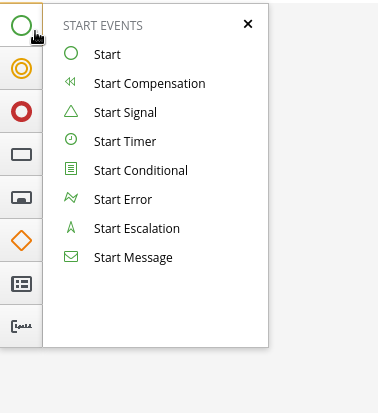378x413 pixels.
Task: Choose the 'Start Timer' entry
Action: [125, 142]
